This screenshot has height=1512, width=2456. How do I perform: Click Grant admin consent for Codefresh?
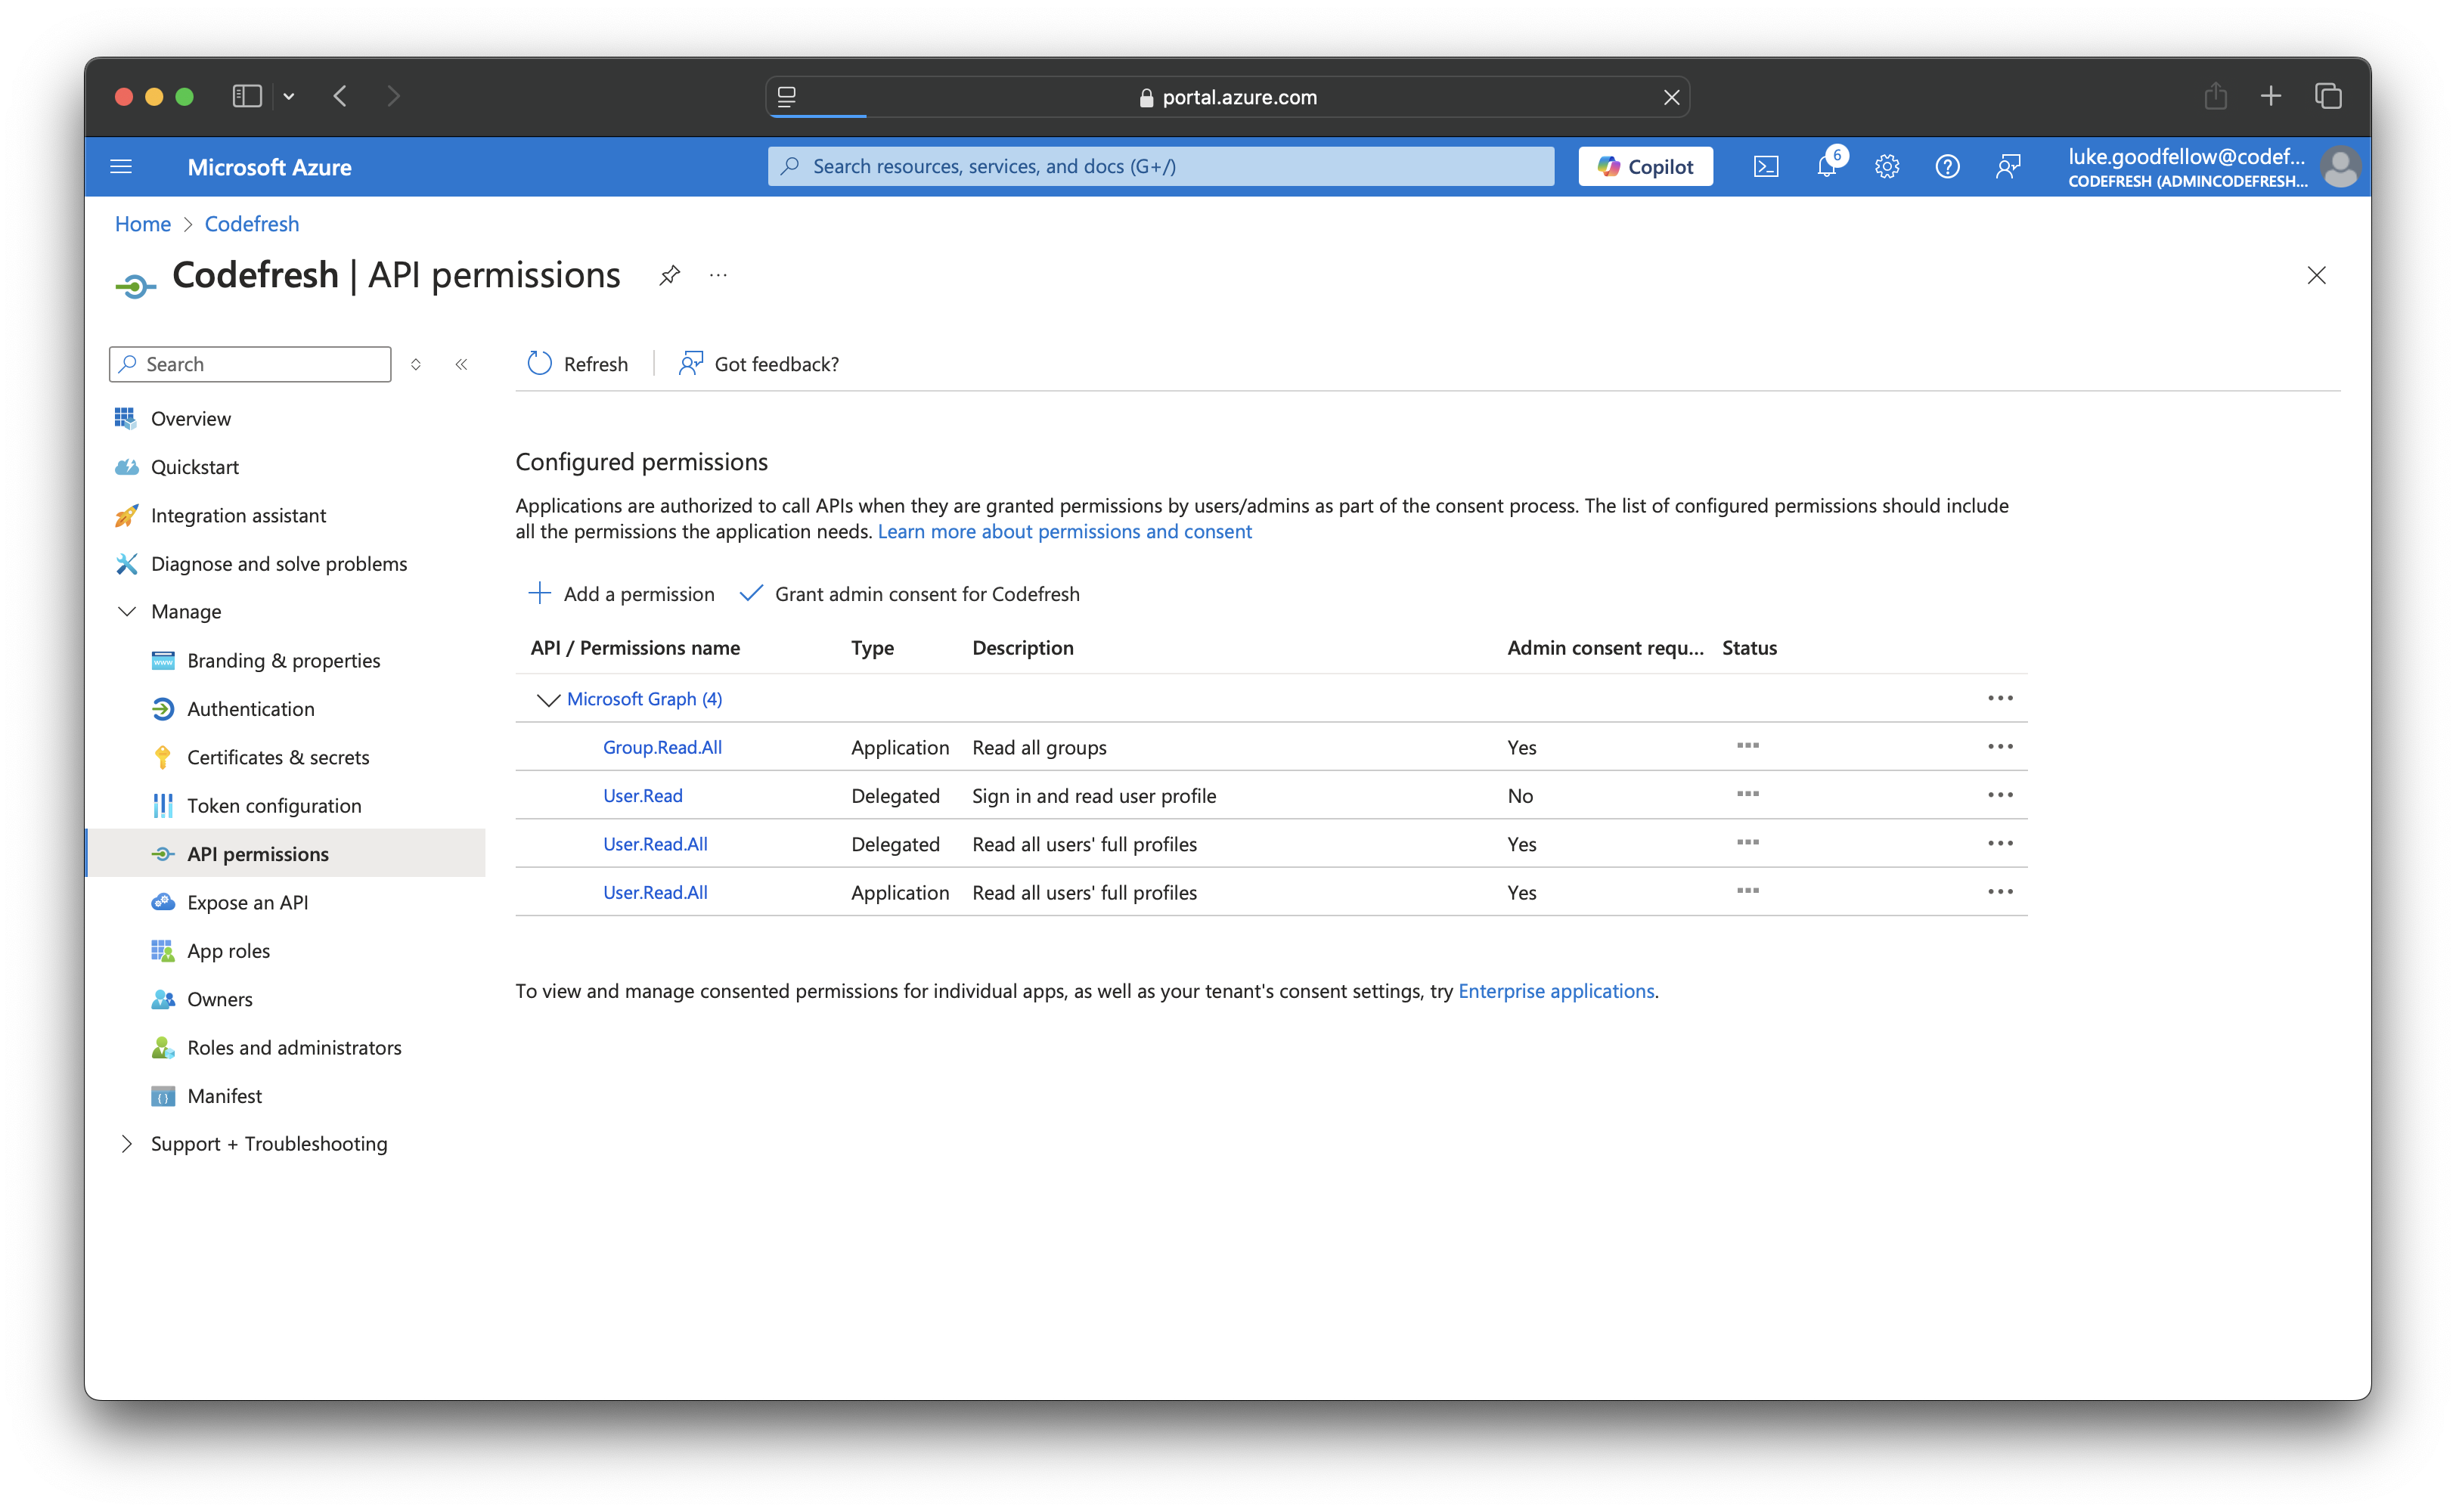tap(910, 594)
